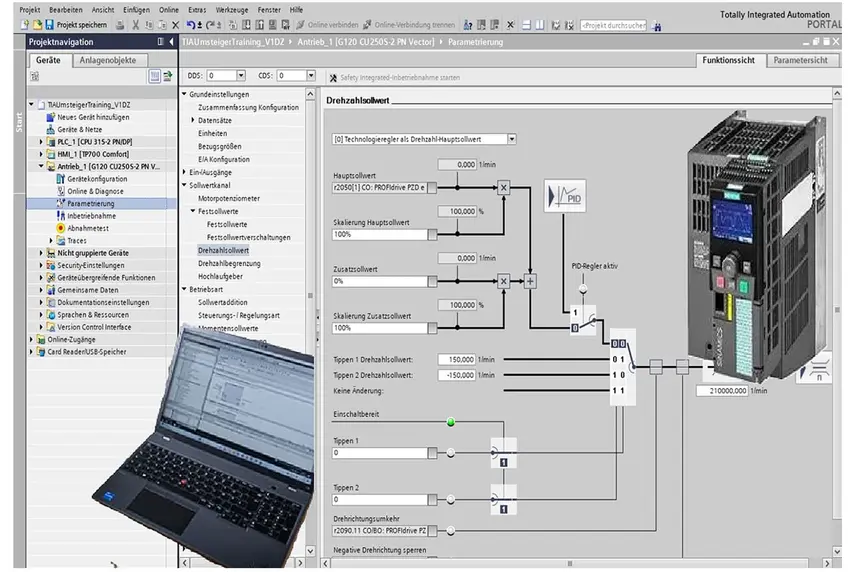
Task: Click the Gerätekonfiguration icon in project tree
Action: [x=60, y=179]
